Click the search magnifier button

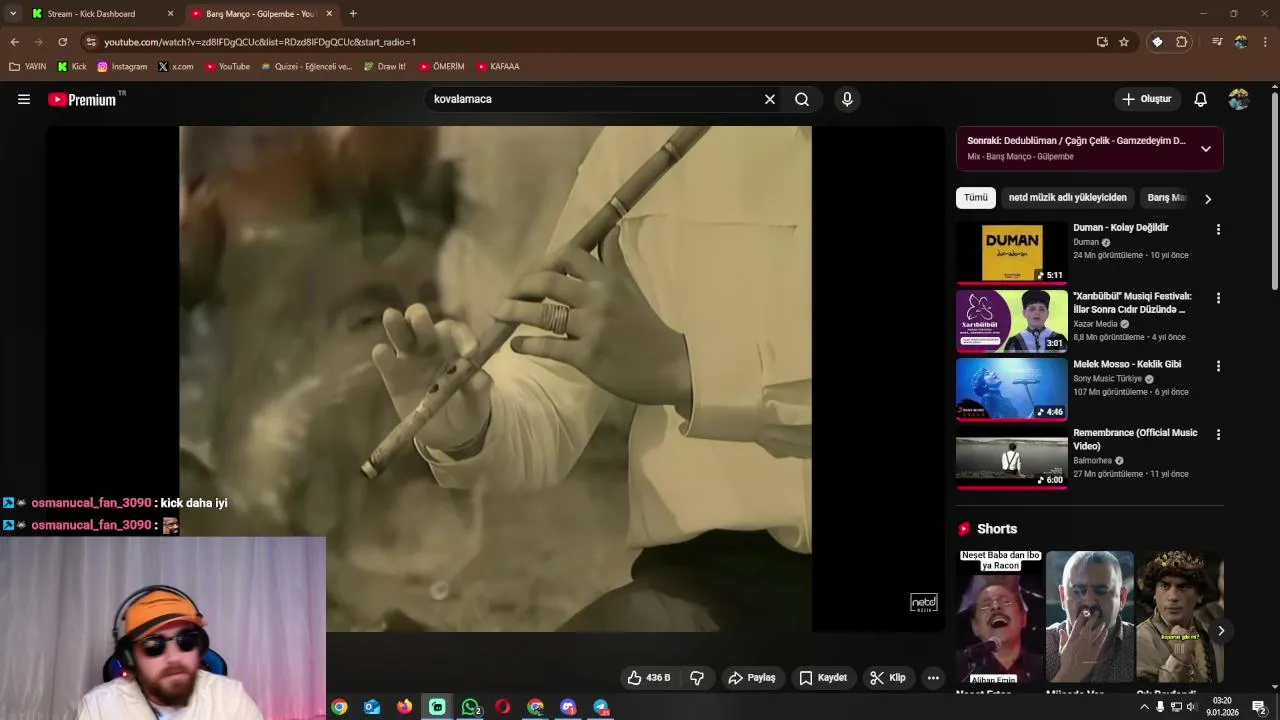(802, 99)
